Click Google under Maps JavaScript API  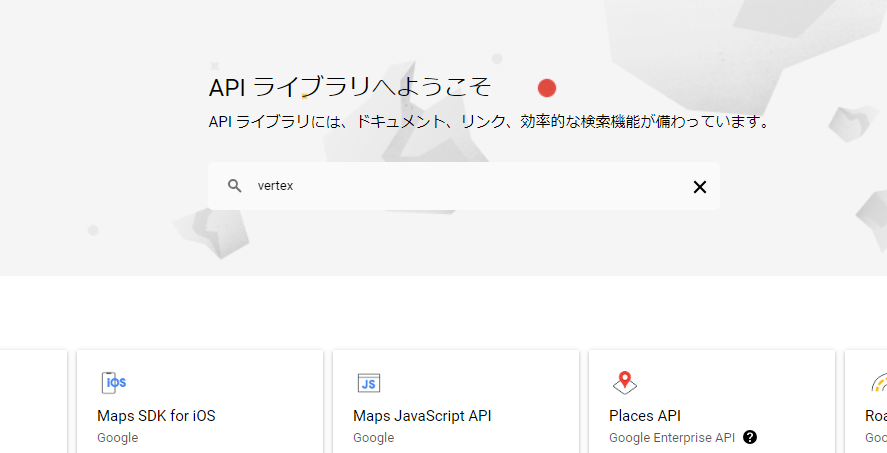coord(373,438)
